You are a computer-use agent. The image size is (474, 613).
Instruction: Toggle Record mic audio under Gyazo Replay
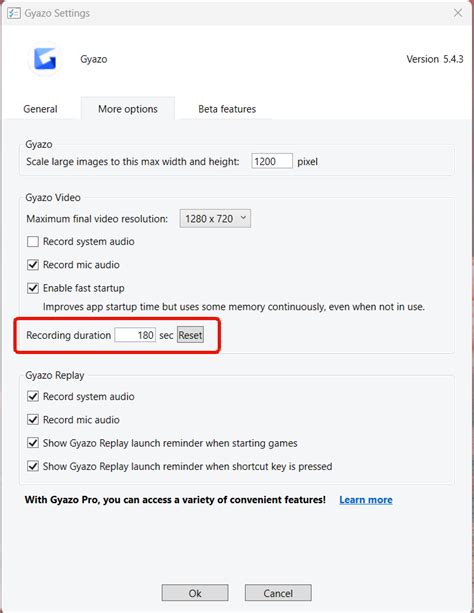pos(33,420)
